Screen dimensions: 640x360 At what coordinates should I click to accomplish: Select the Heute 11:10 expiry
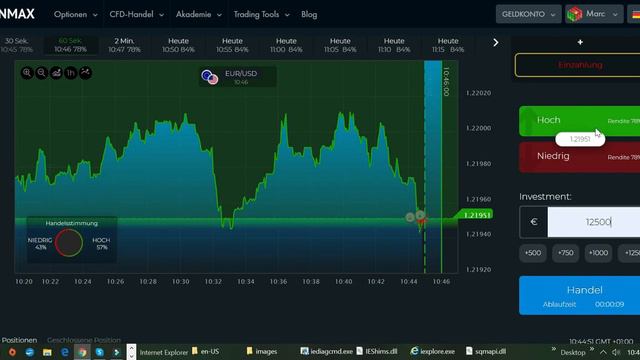click(x=394, y=45)
